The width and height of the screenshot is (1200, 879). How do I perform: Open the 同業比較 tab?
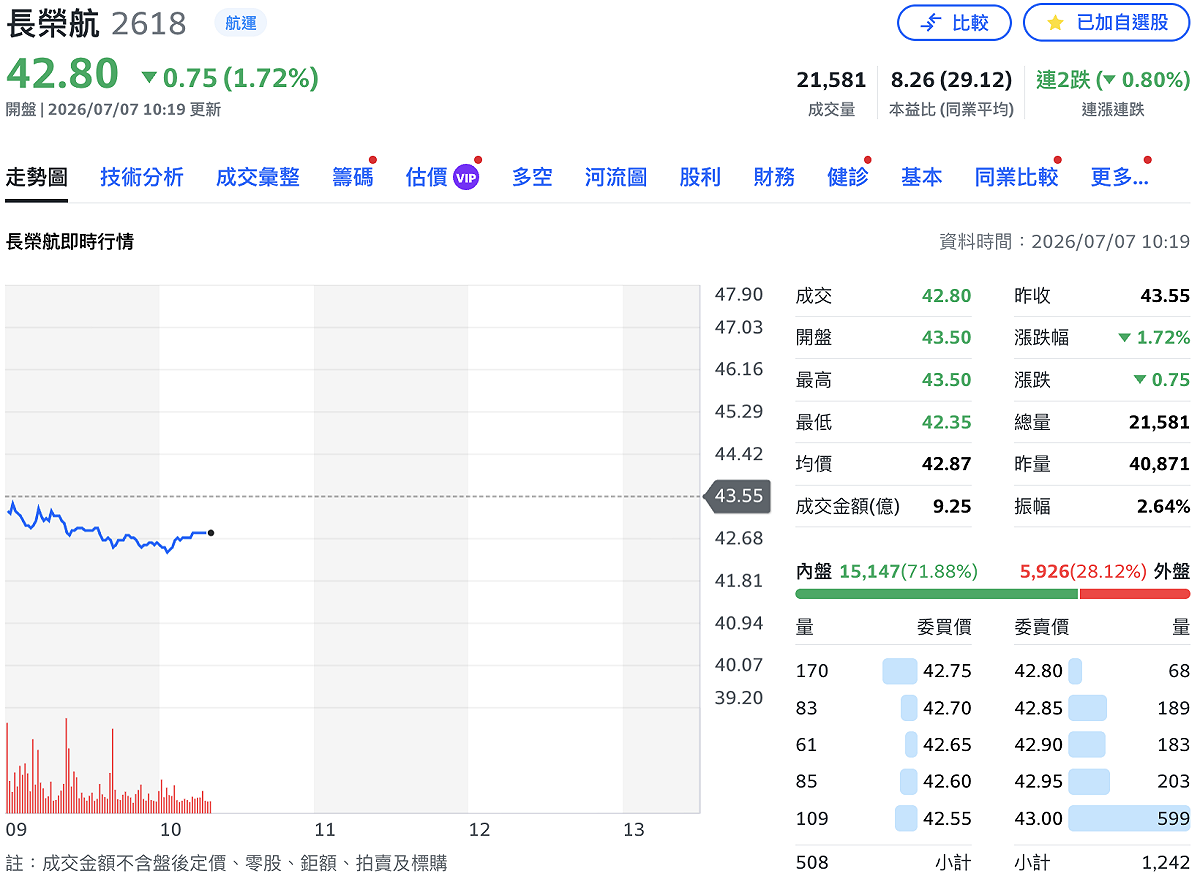pyautogui.click(x=1016, y=177)
